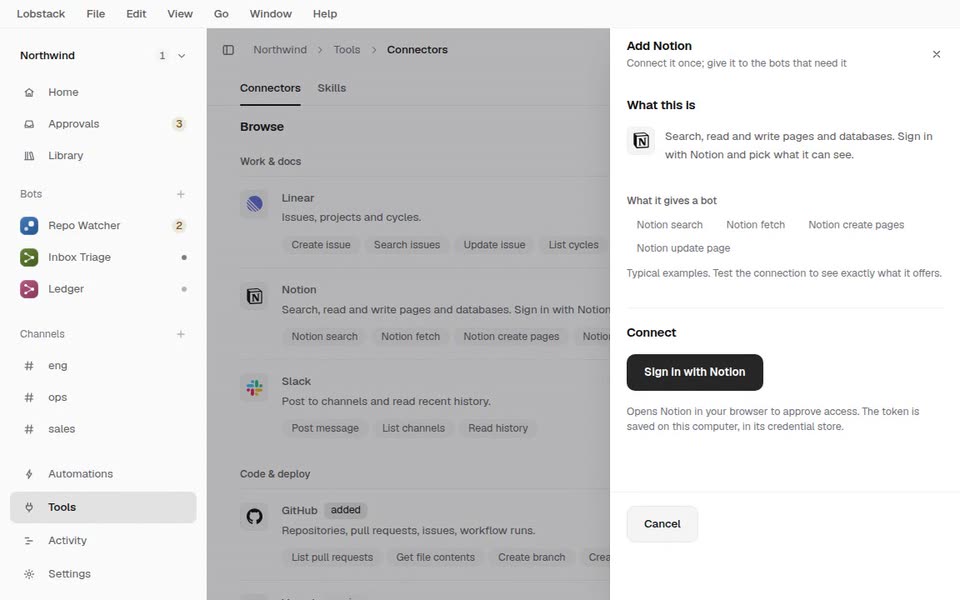
Task: Expand the Northwind workspace switcher chevron
Action: point(182,56)
